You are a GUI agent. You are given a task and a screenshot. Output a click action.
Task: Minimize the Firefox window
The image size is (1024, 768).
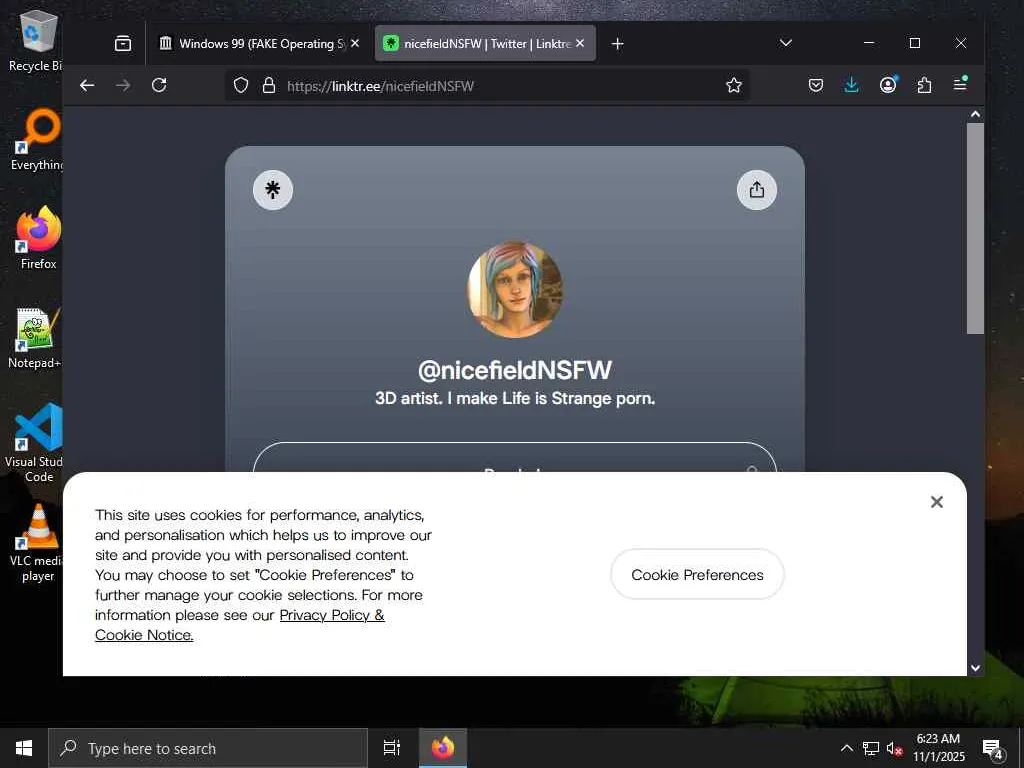869,43
